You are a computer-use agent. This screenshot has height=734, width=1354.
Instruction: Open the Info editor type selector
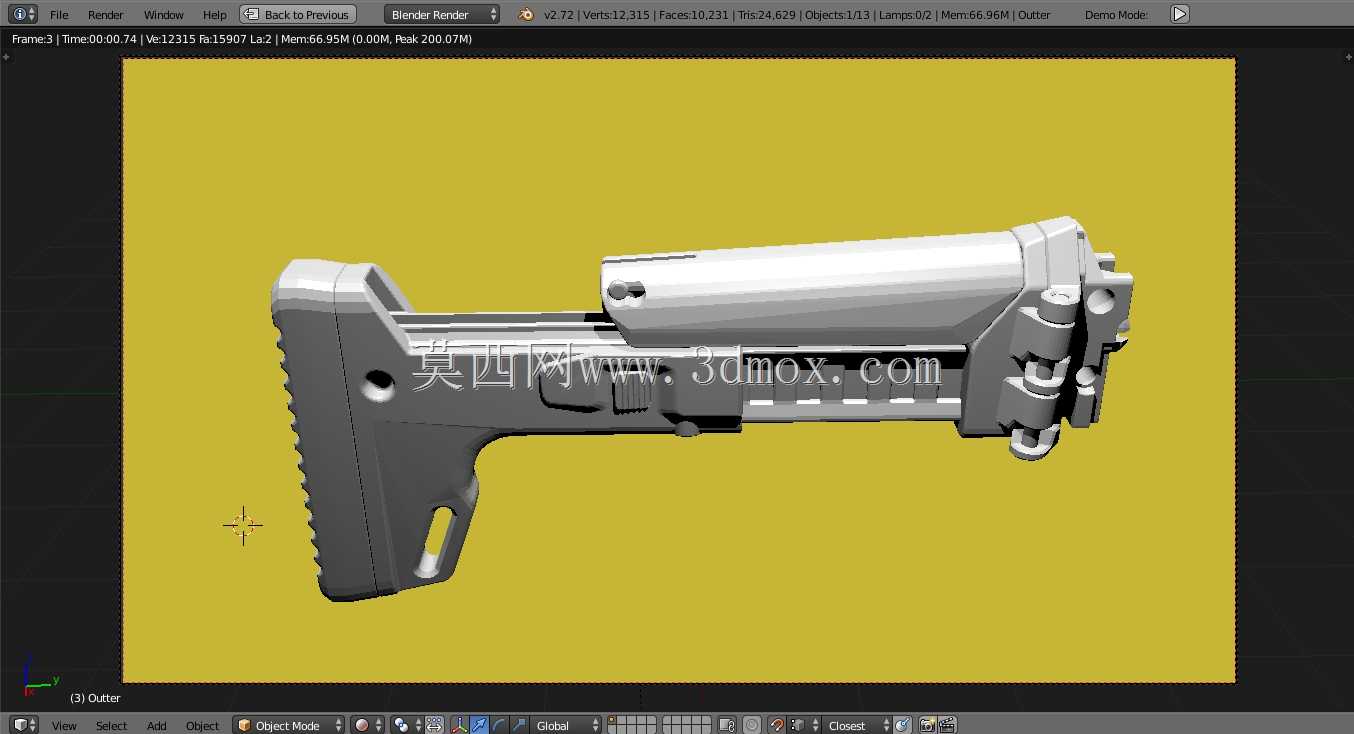pyautogui.click(x=24, y=14)
